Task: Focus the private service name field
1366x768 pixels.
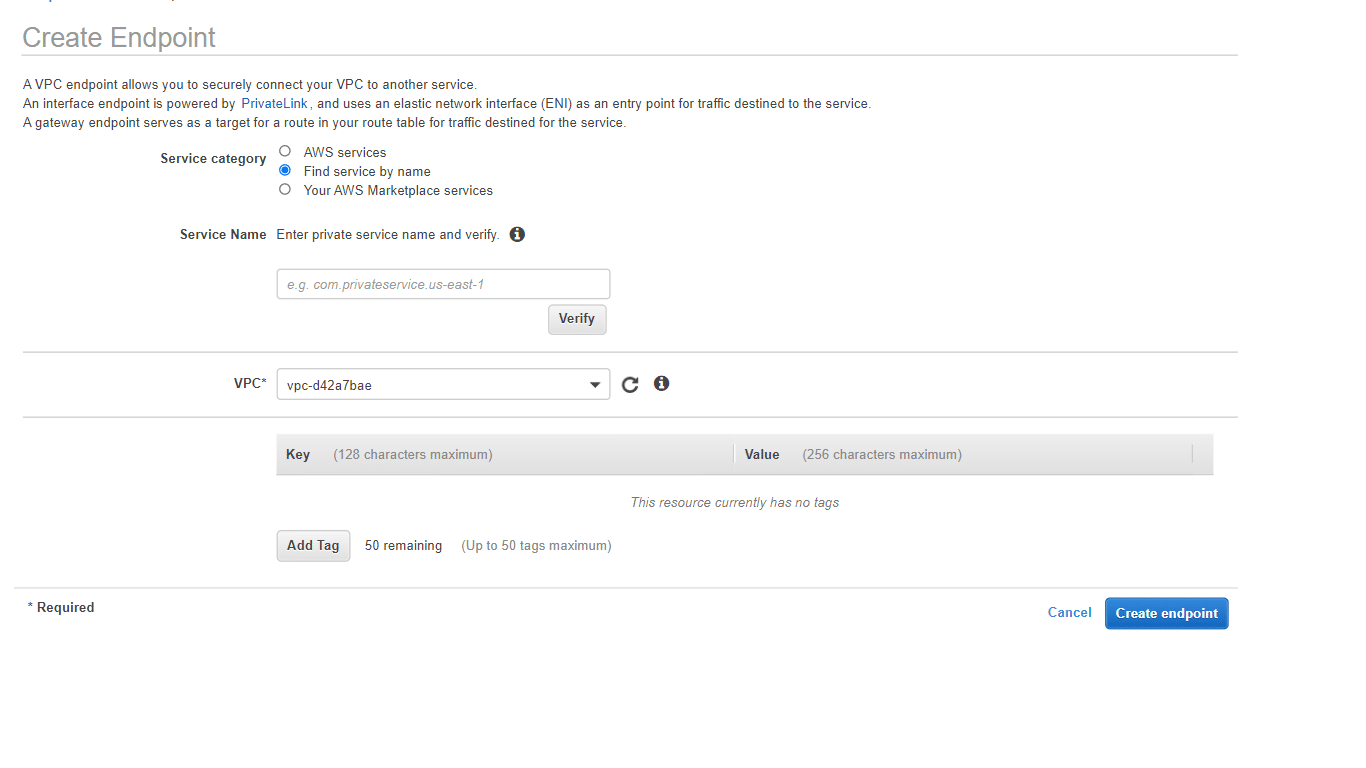Action: coord(443,284)
